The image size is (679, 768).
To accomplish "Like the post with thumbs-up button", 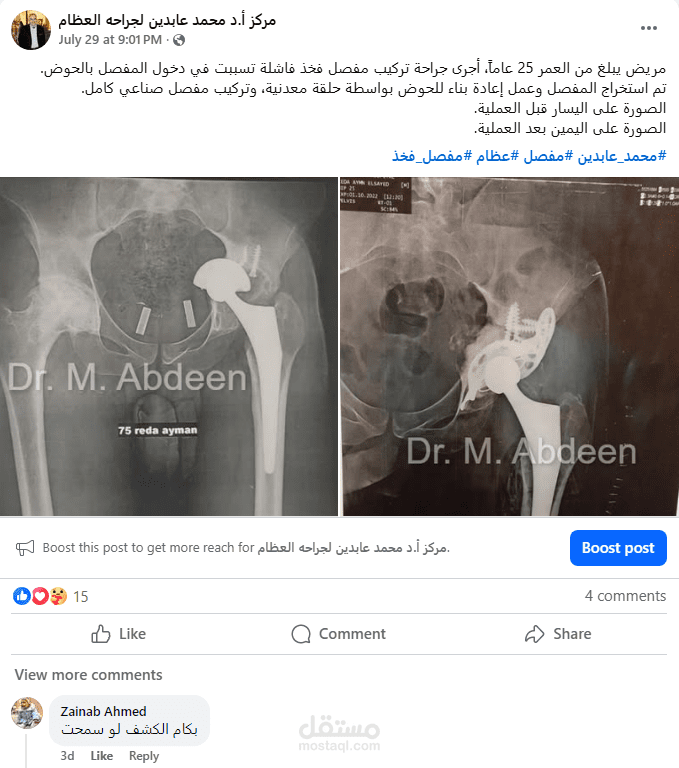I will tap(119, 634).
